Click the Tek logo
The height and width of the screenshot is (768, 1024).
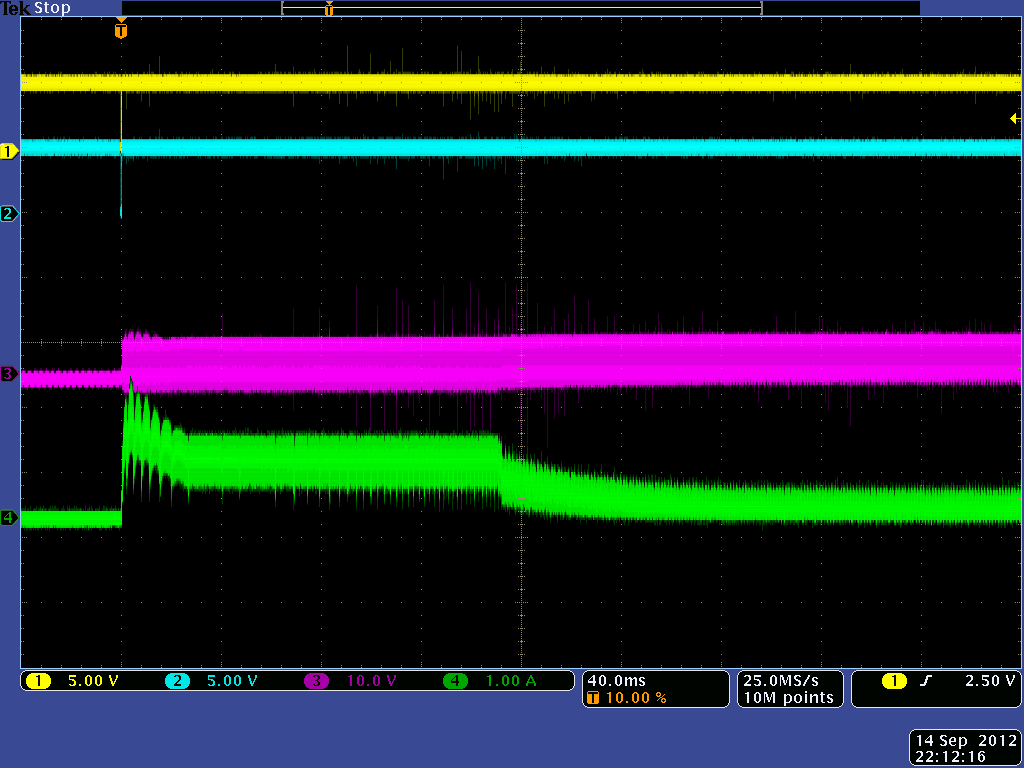[16, 8]
